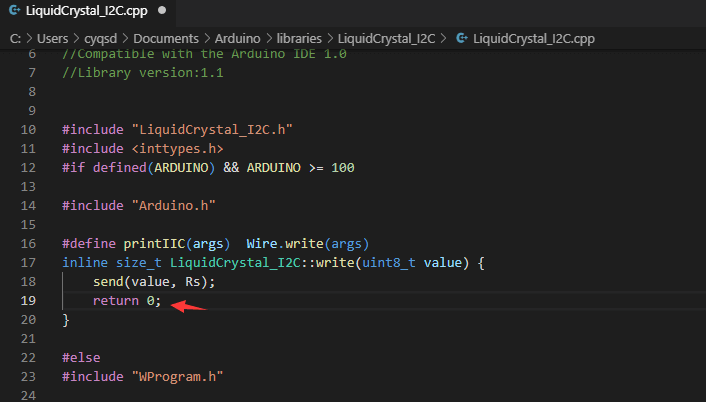Click line number 19 in the gutter
The image size is (706, 402).
click(x=28, y=300)
